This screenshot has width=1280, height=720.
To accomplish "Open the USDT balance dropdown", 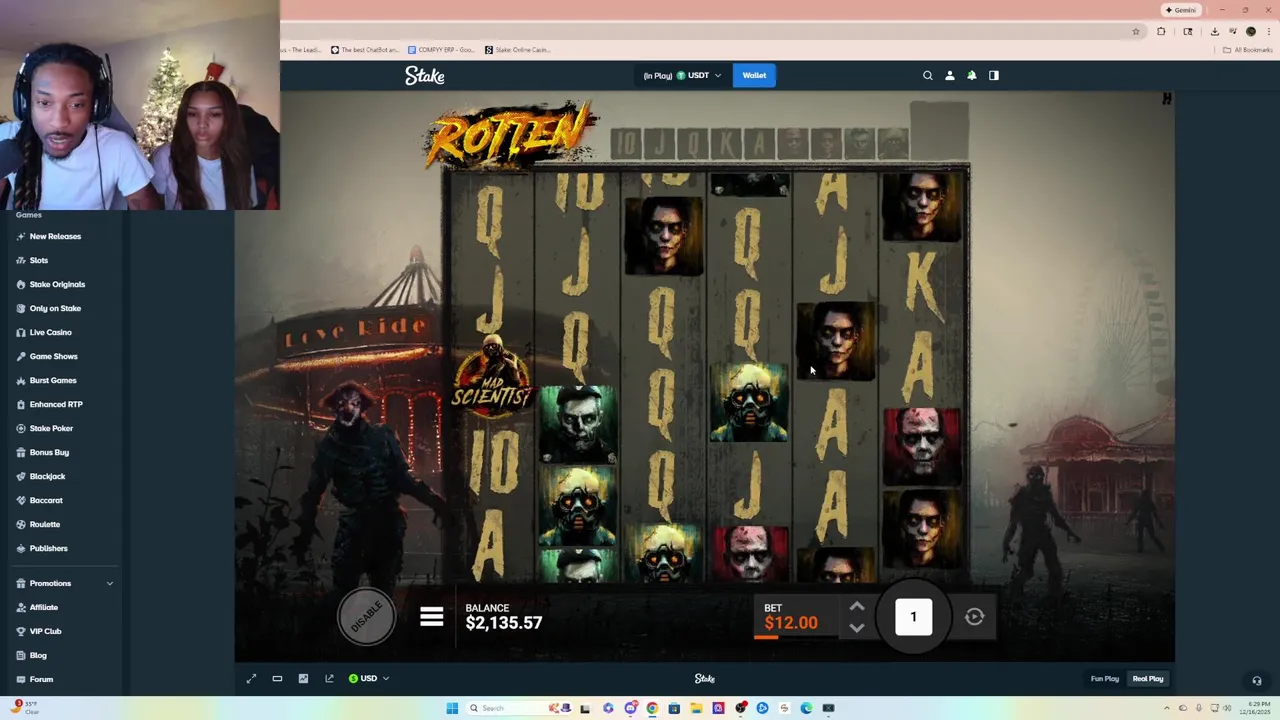I will [x=683, y=75].
